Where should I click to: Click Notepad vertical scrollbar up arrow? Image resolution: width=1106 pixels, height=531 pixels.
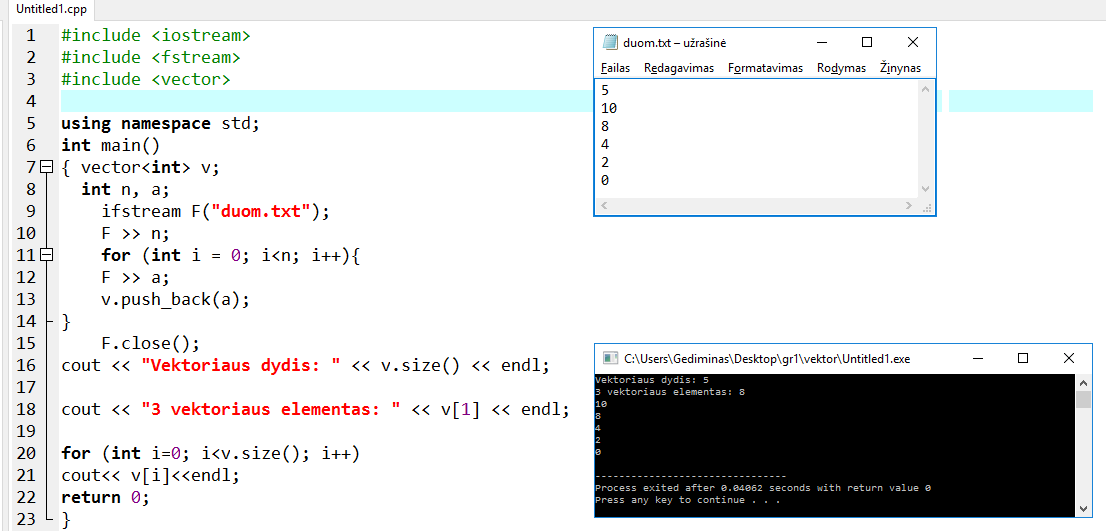coord(925,88)
